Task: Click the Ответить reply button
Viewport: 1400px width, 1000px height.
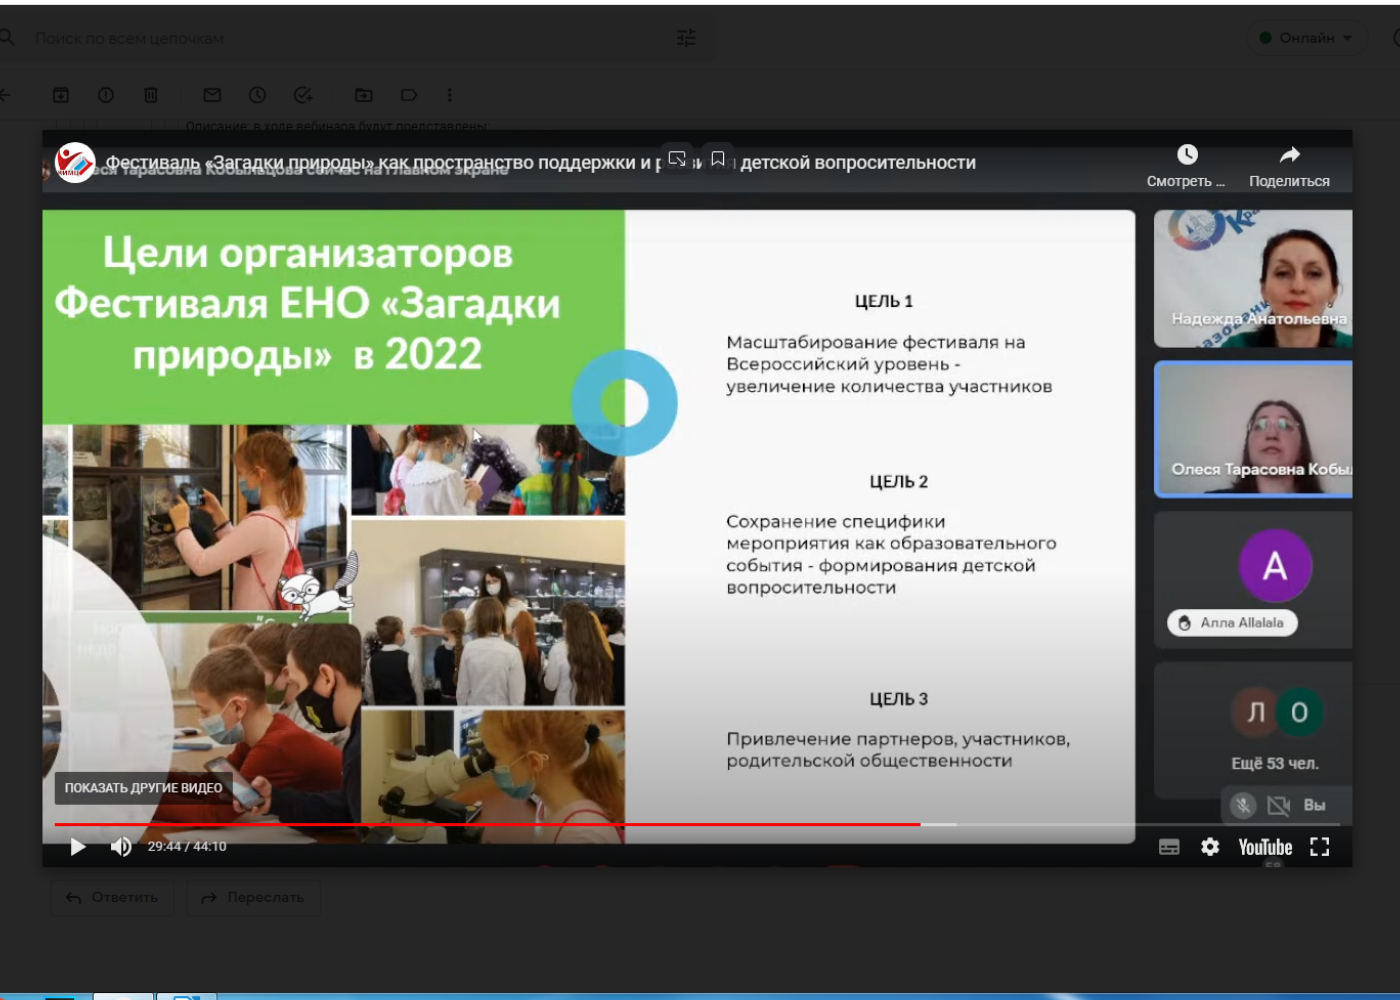Action: coord(112,897)
